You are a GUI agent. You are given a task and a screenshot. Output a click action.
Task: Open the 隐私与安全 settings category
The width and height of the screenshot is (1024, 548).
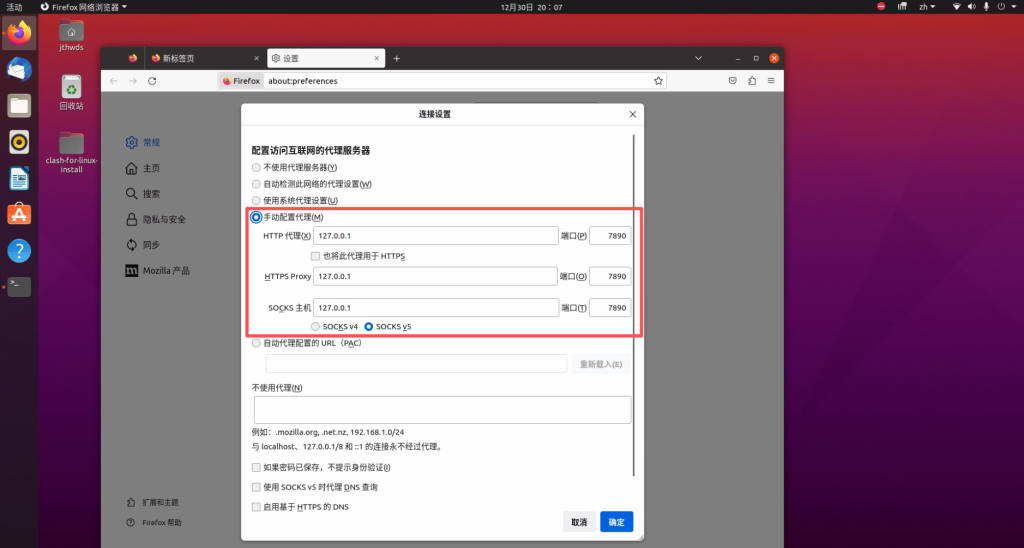(x=163, y=219)
